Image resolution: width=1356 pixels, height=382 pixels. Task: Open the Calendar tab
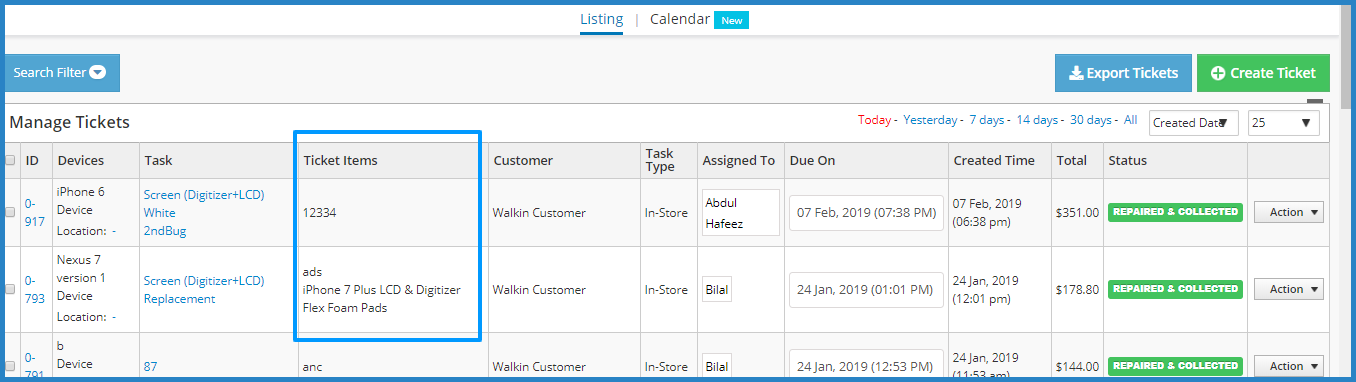point(680,19)
